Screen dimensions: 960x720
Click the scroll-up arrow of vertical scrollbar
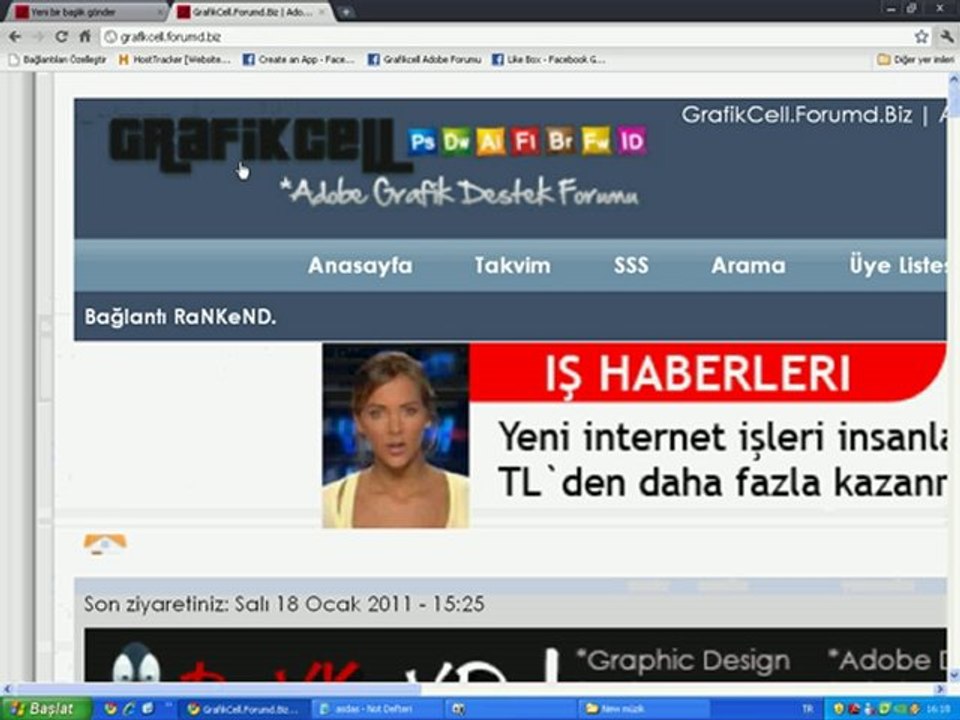tap(953, 79)
